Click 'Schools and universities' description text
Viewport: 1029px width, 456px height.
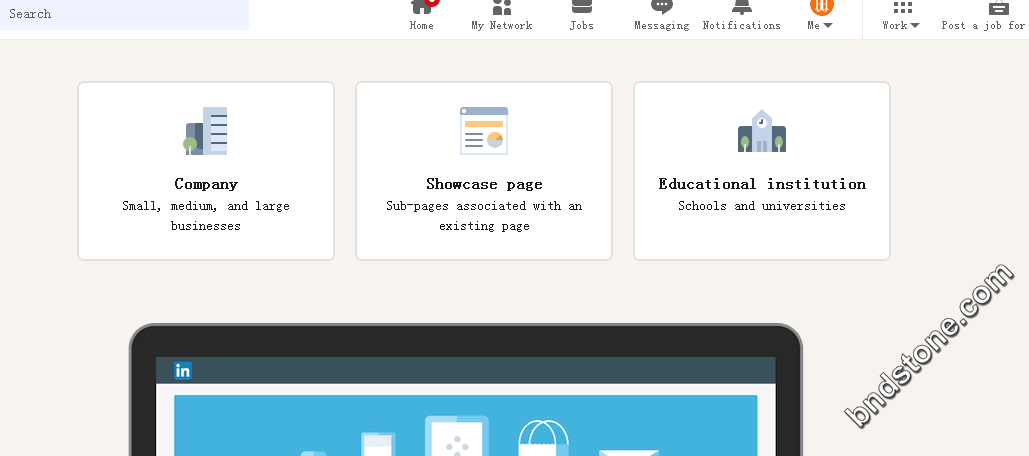(x=762, y=206)
